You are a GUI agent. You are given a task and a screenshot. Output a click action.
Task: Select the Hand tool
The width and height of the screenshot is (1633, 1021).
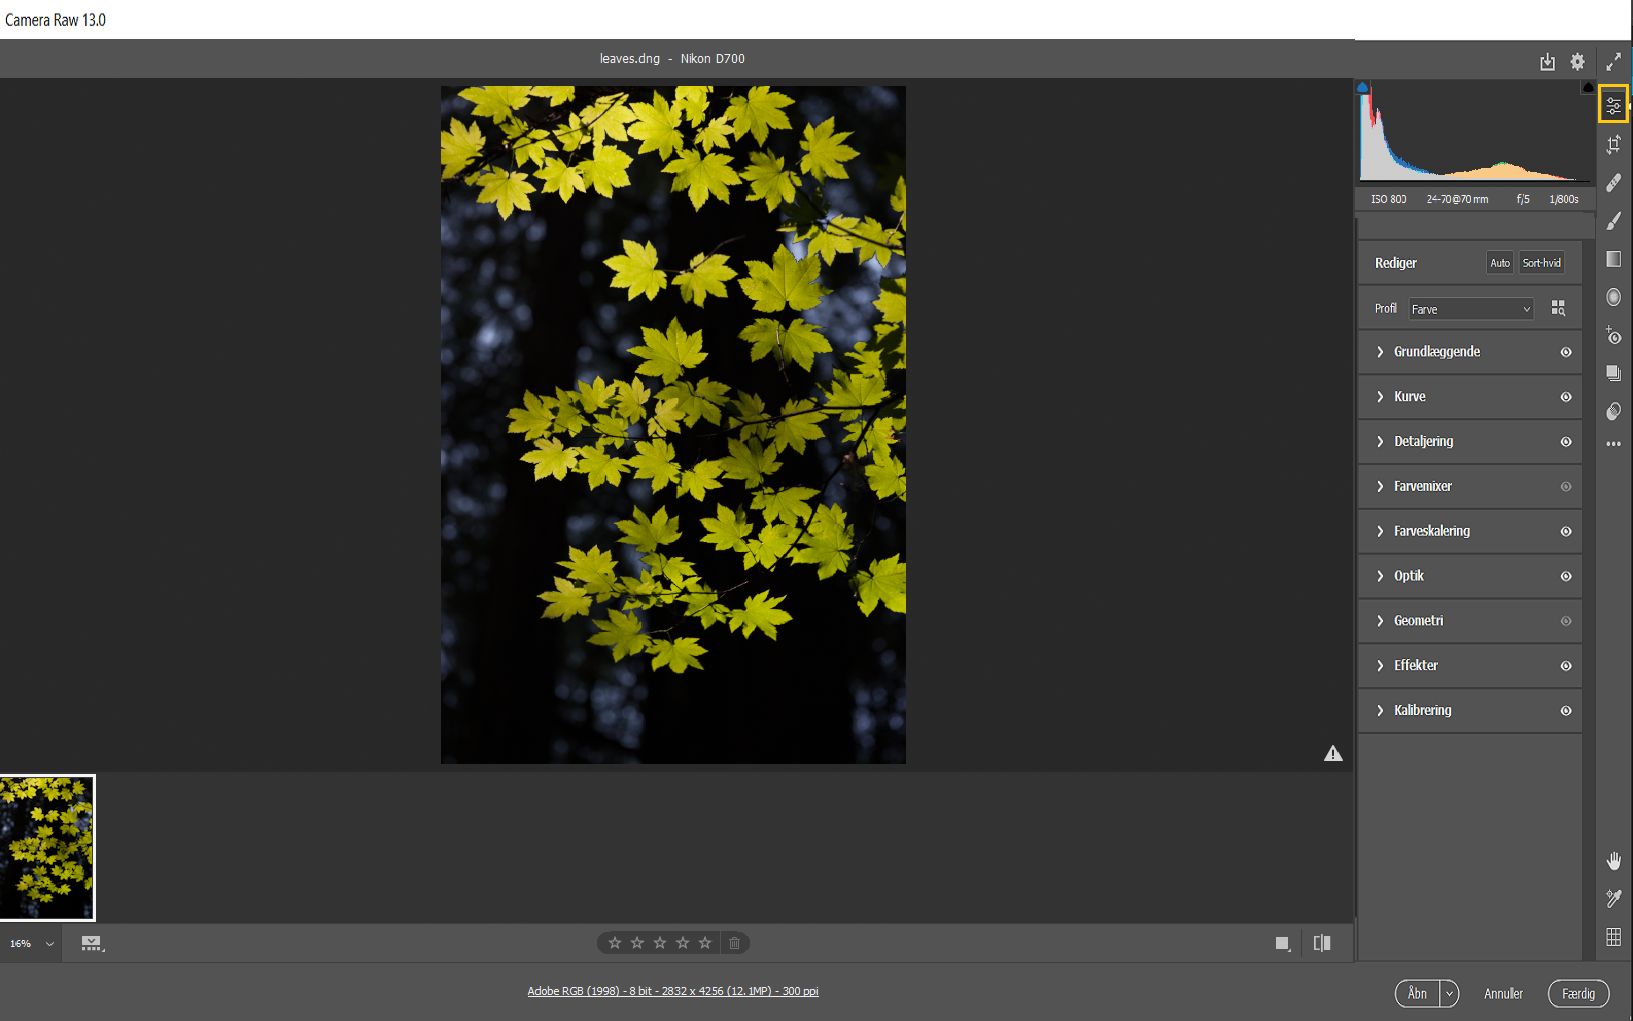click(1613, 861)
